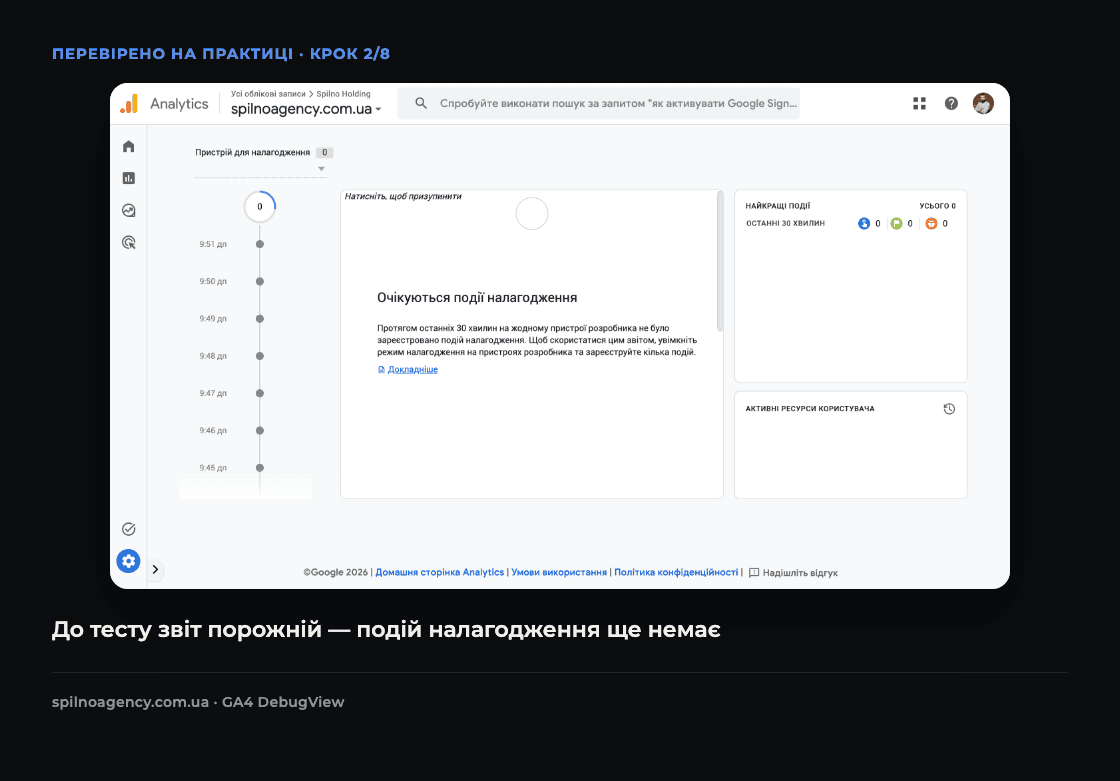Click 'Надішліть відгук' feedback button

[793, 572]
